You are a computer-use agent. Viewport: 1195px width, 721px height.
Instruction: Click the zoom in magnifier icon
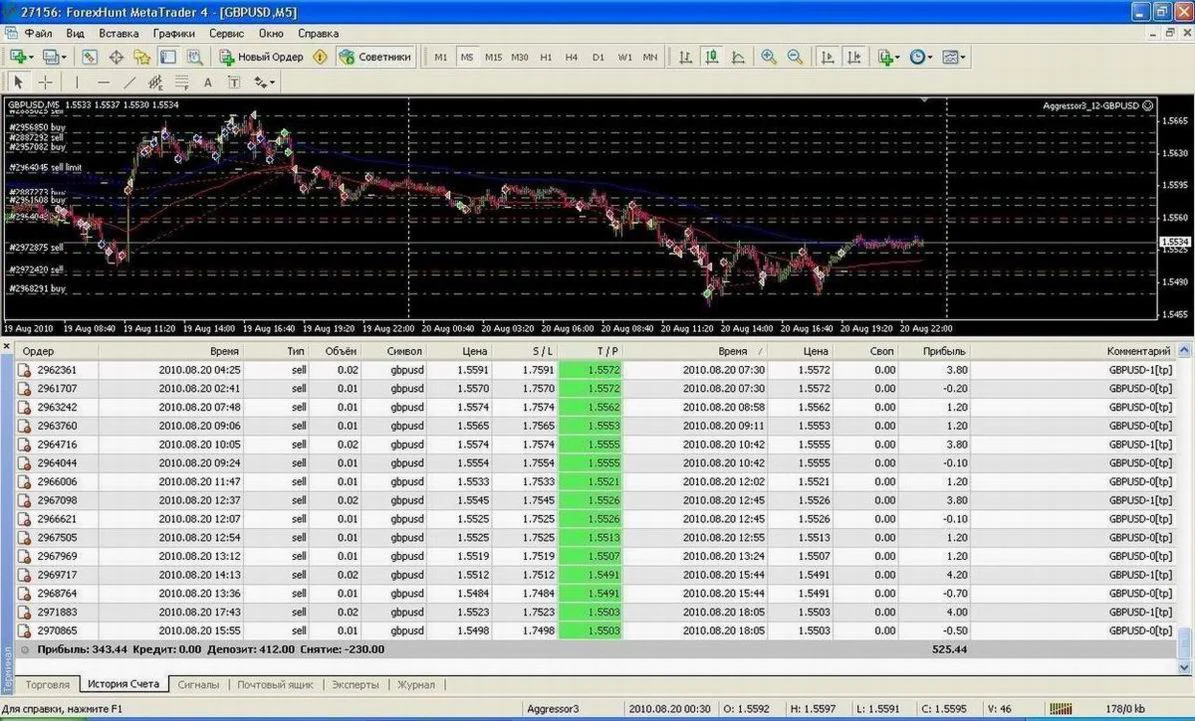tap(768, 57)
